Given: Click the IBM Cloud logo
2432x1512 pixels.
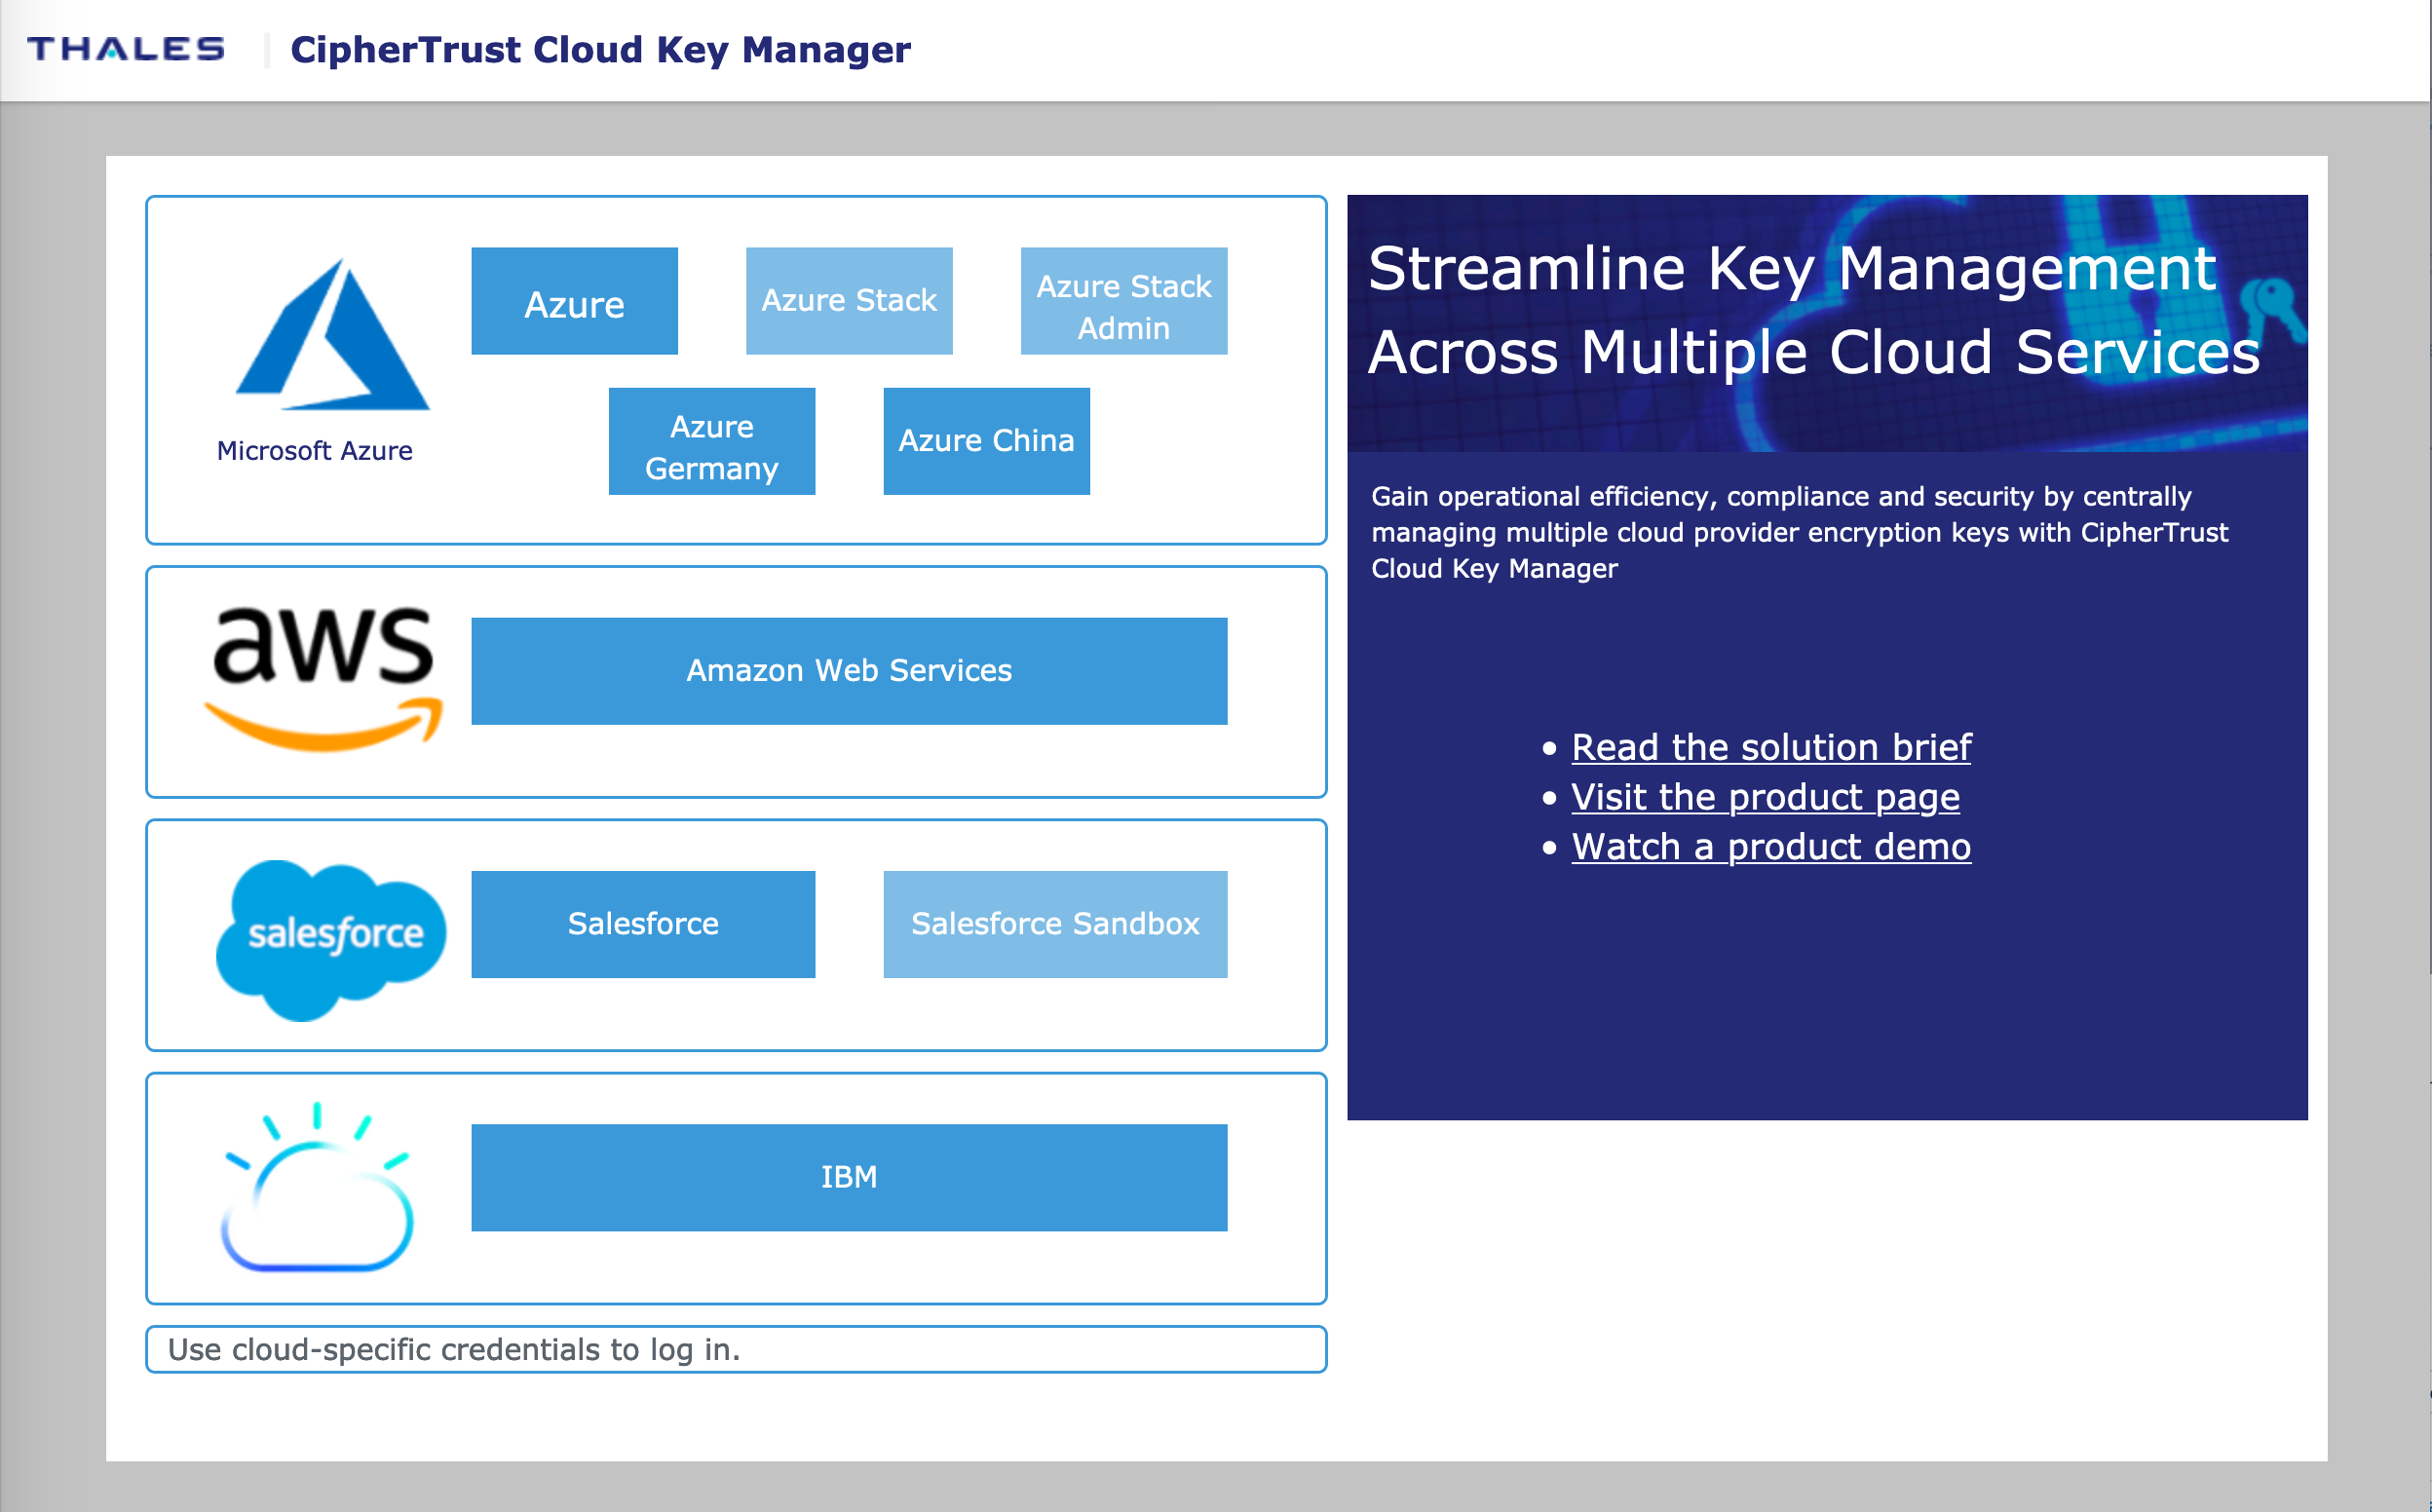Looking at the screenshot, I should (317, 1188).
